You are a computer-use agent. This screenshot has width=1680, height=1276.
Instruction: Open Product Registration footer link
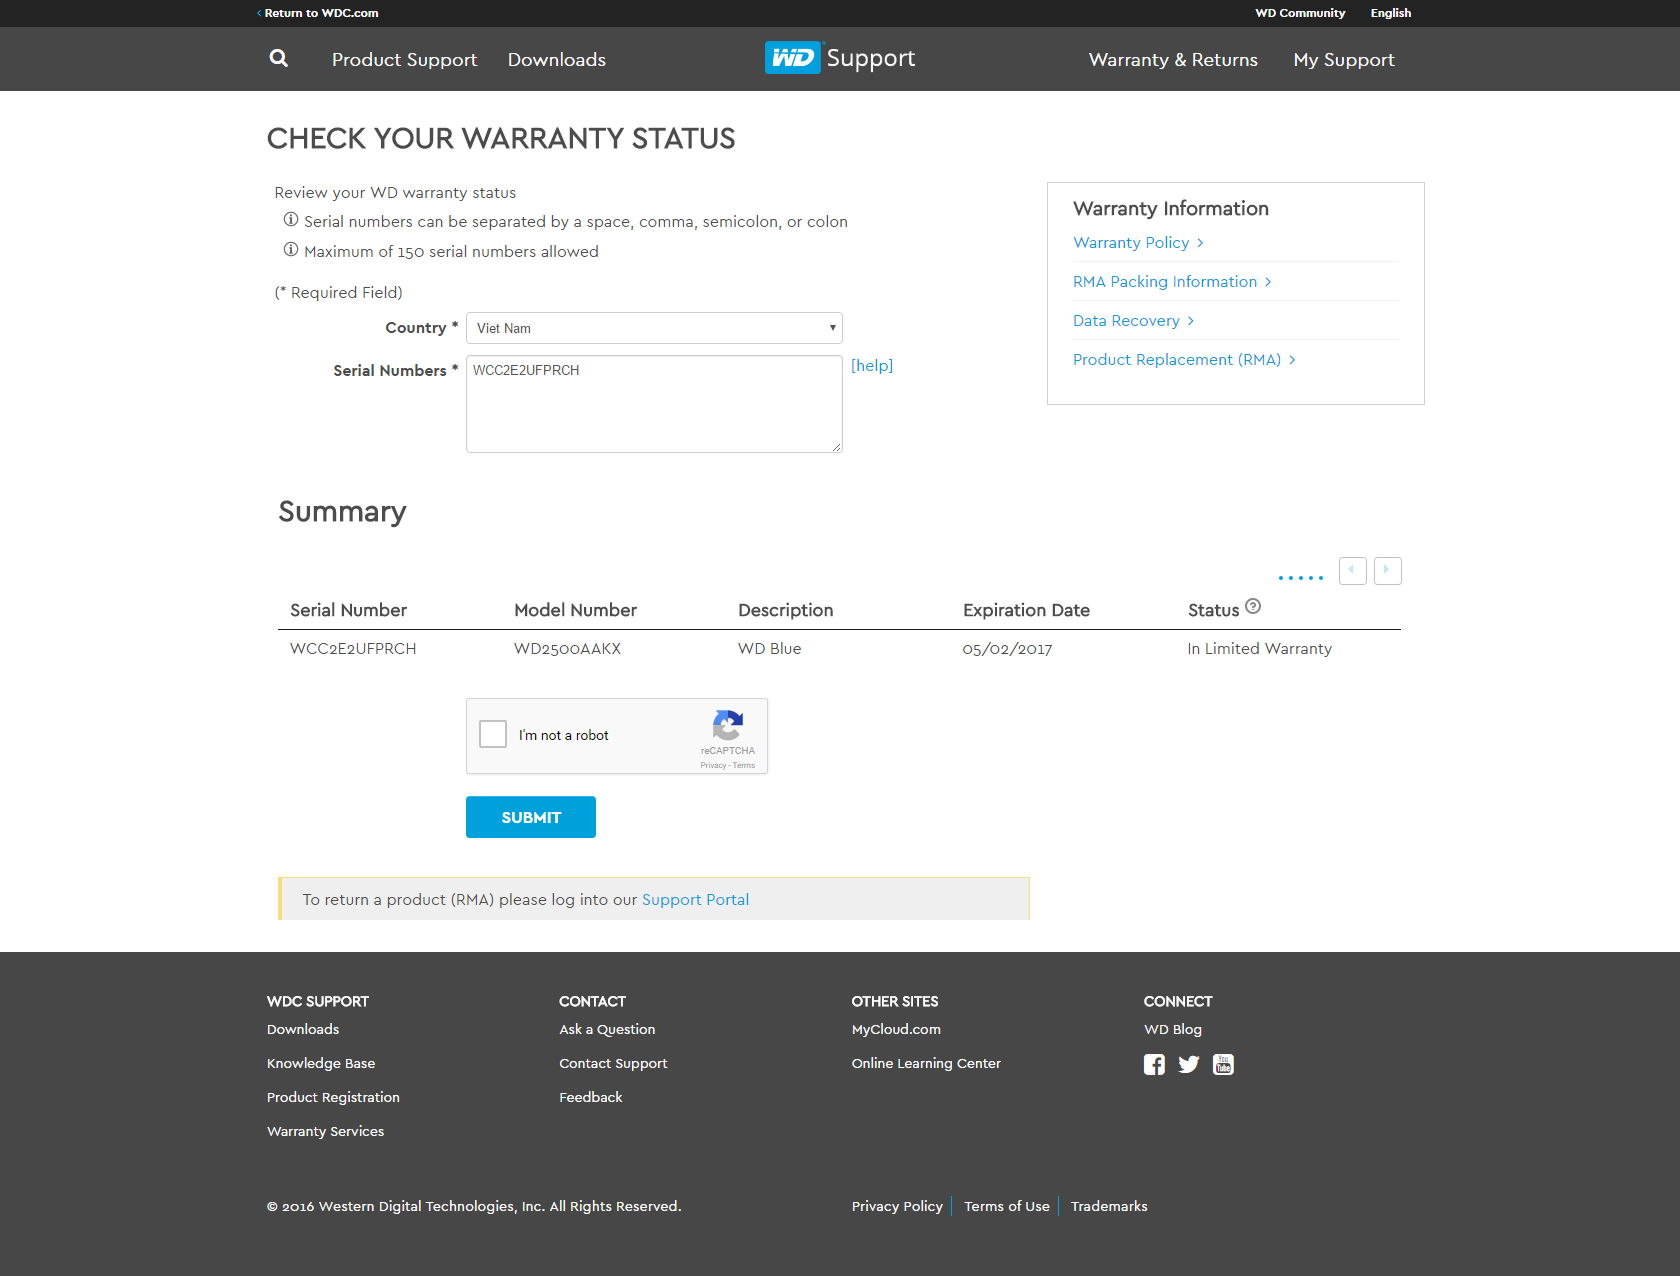point(333,1097)
